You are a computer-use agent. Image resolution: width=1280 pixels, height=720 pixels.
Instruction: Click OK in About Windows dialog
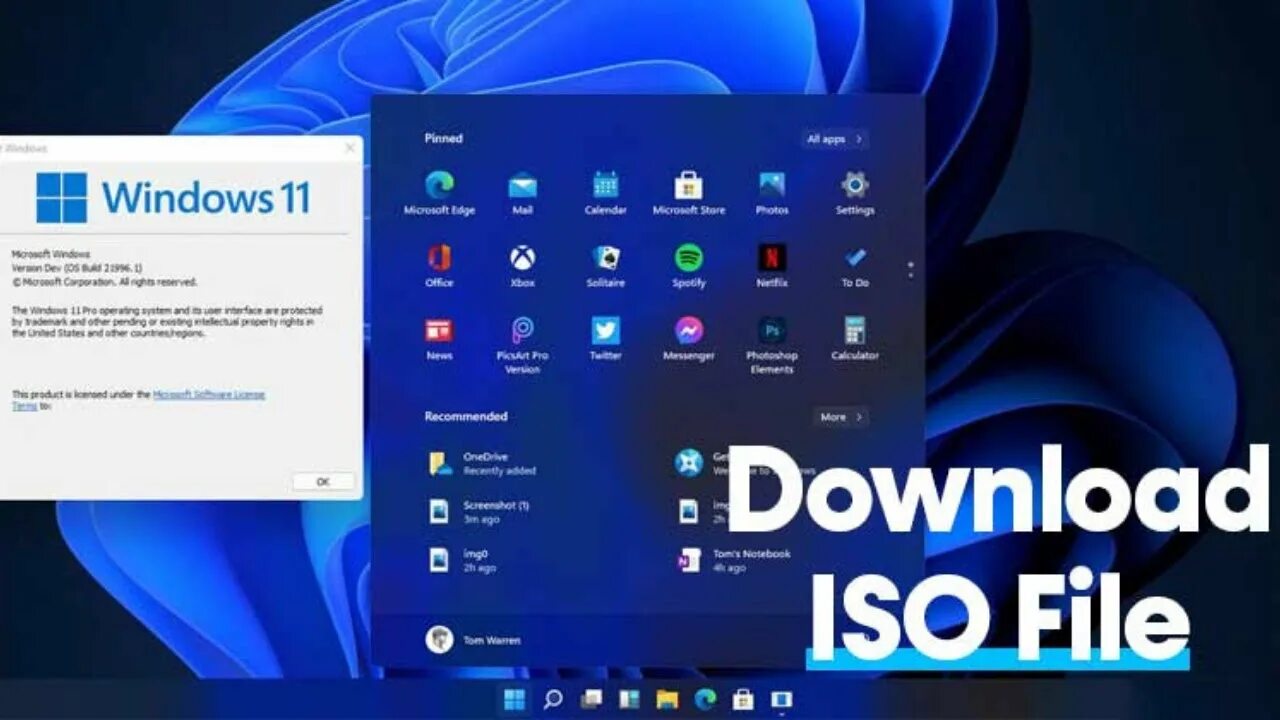(x=323, y=481)
